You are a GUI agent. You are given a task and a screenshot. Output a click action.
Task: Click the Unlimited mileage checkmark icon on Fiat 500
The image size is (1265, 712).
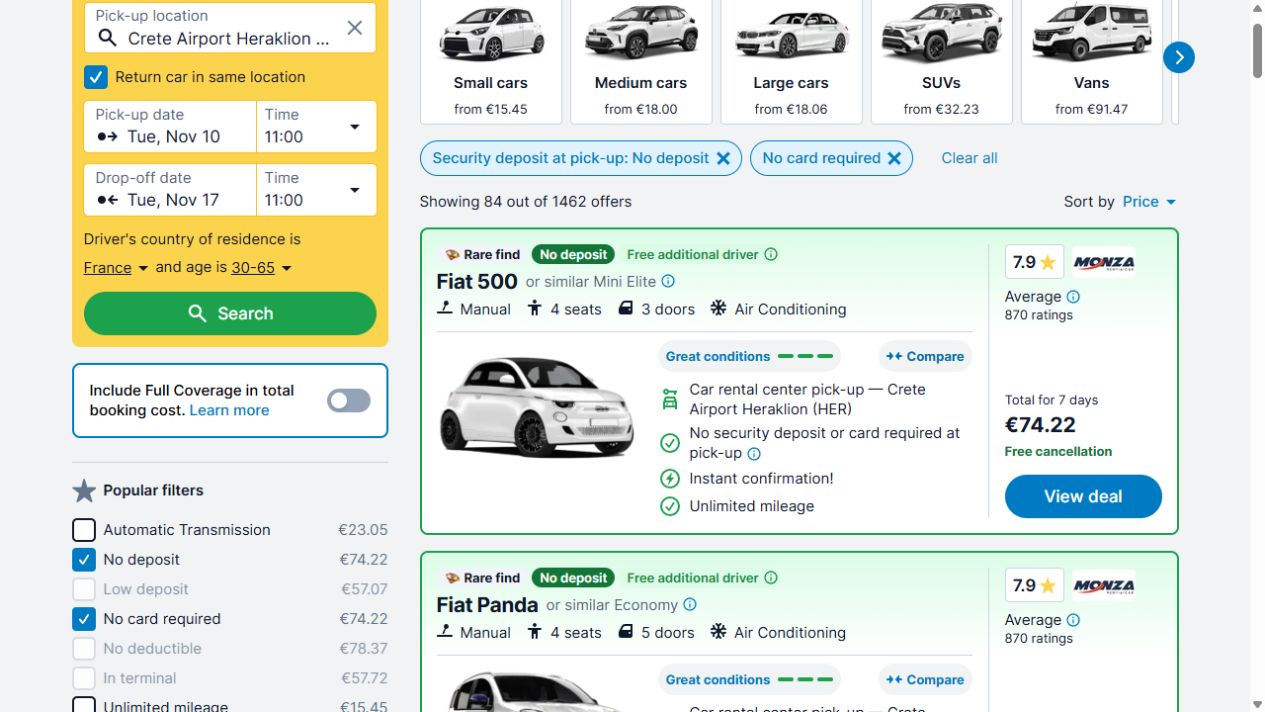pyautogui.click(x=670, y=506)
